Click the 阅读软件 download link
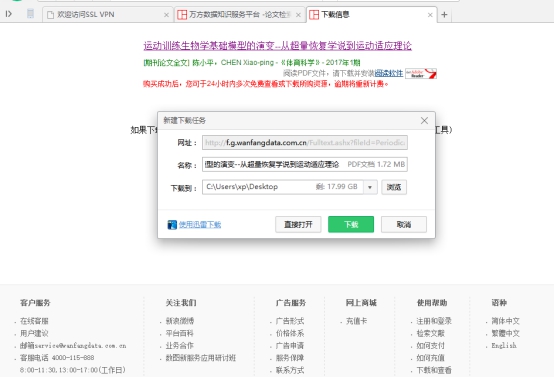 389,73
